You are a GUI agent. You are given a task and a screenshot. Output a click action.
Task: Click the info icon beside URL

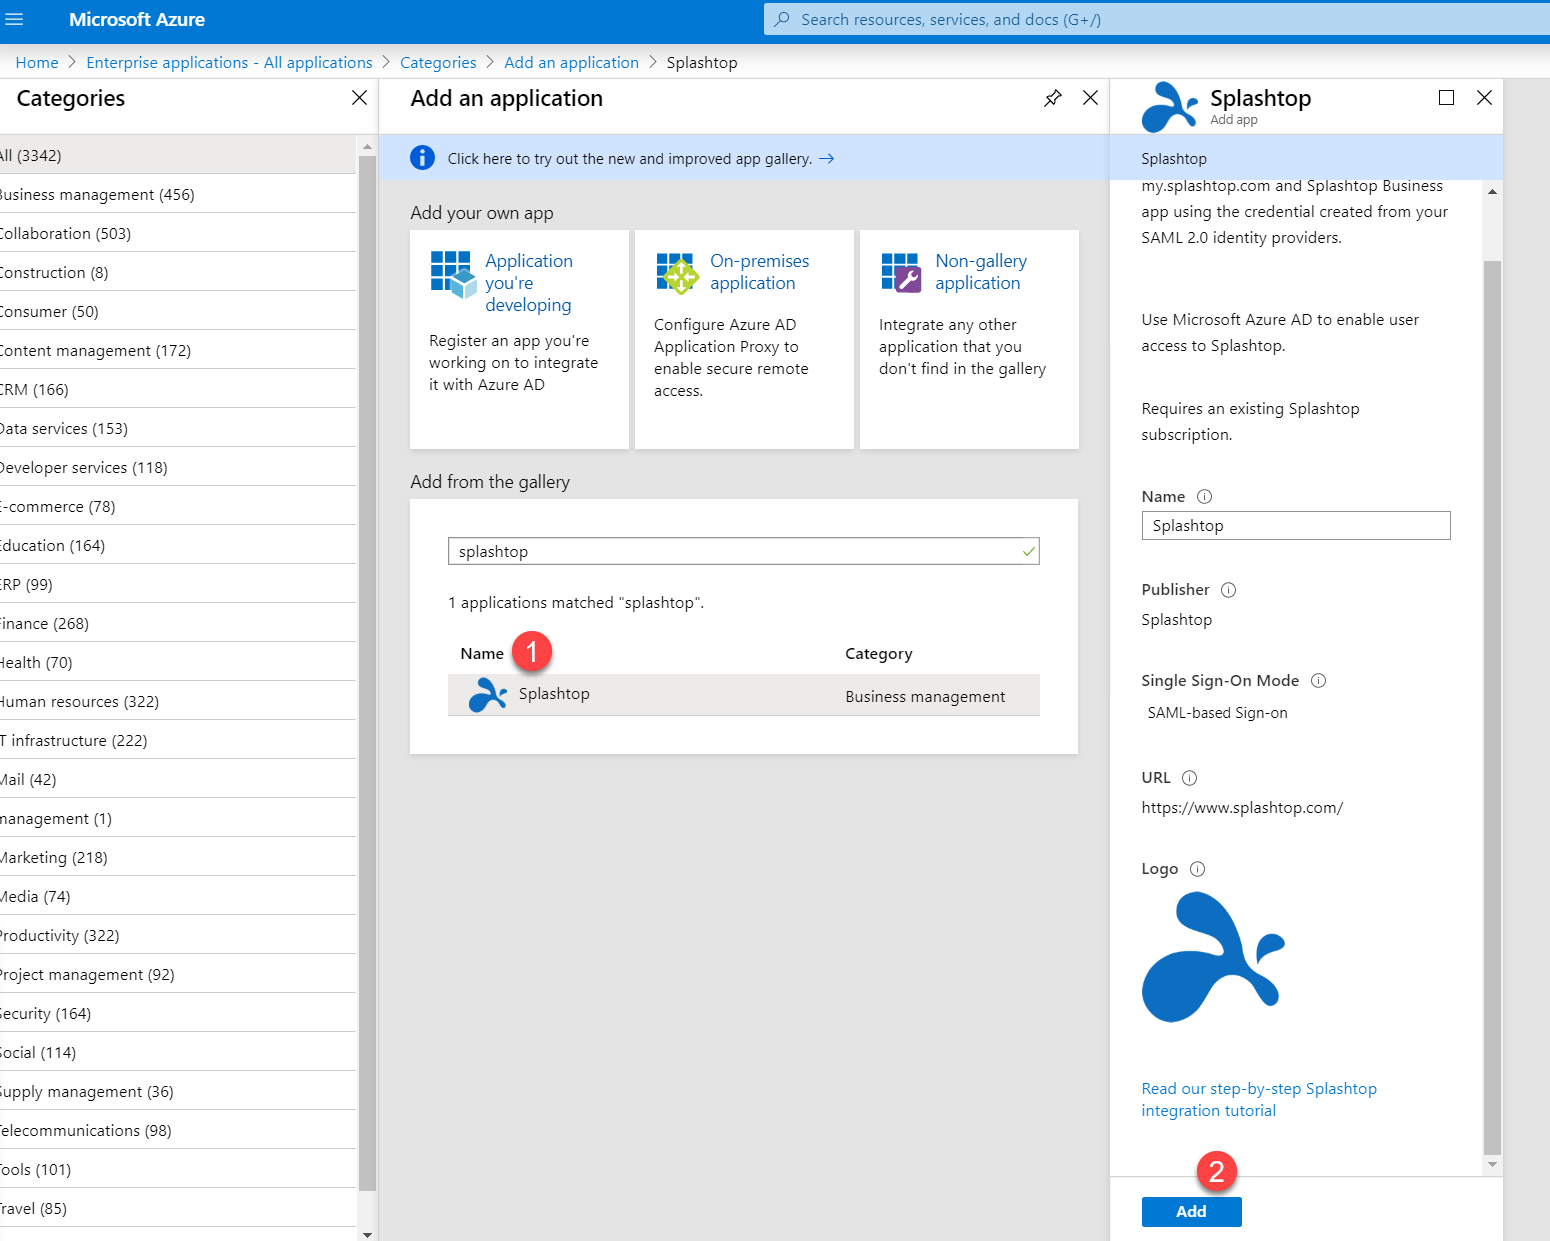click(x=1189, y=778)
